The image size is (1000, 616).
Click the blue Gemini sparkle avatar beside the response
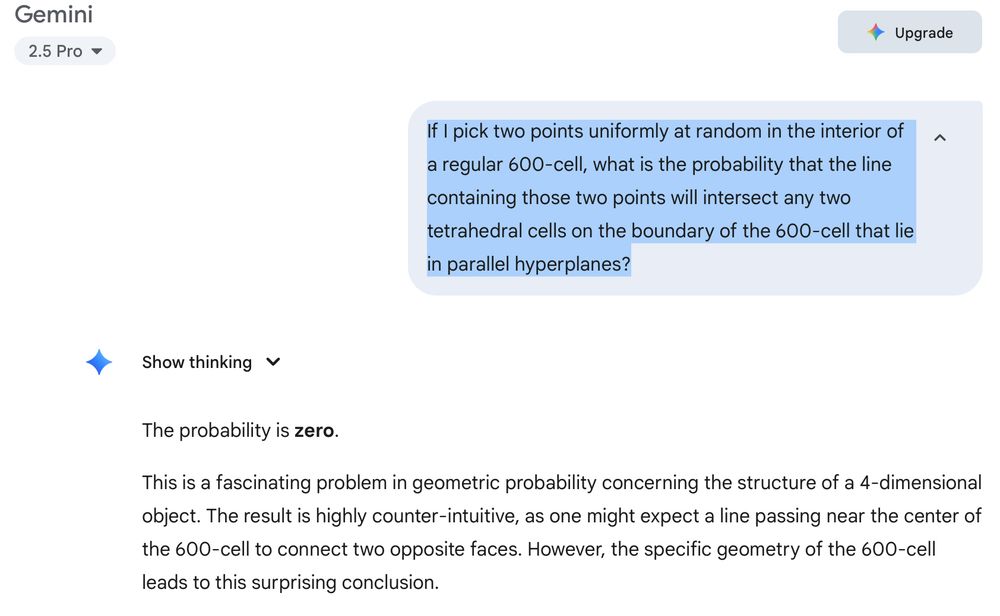pos(99,362)
